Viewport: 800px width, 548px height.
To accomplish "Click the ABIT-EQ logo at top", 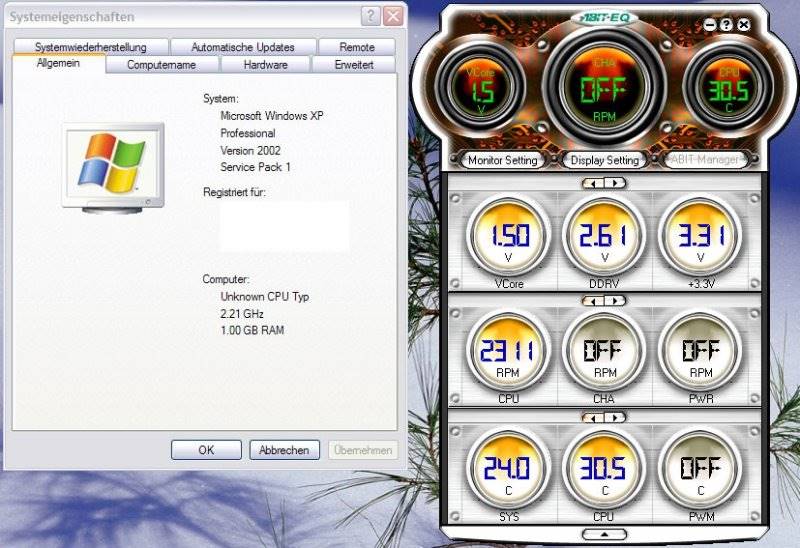I will tap(605, 18).
